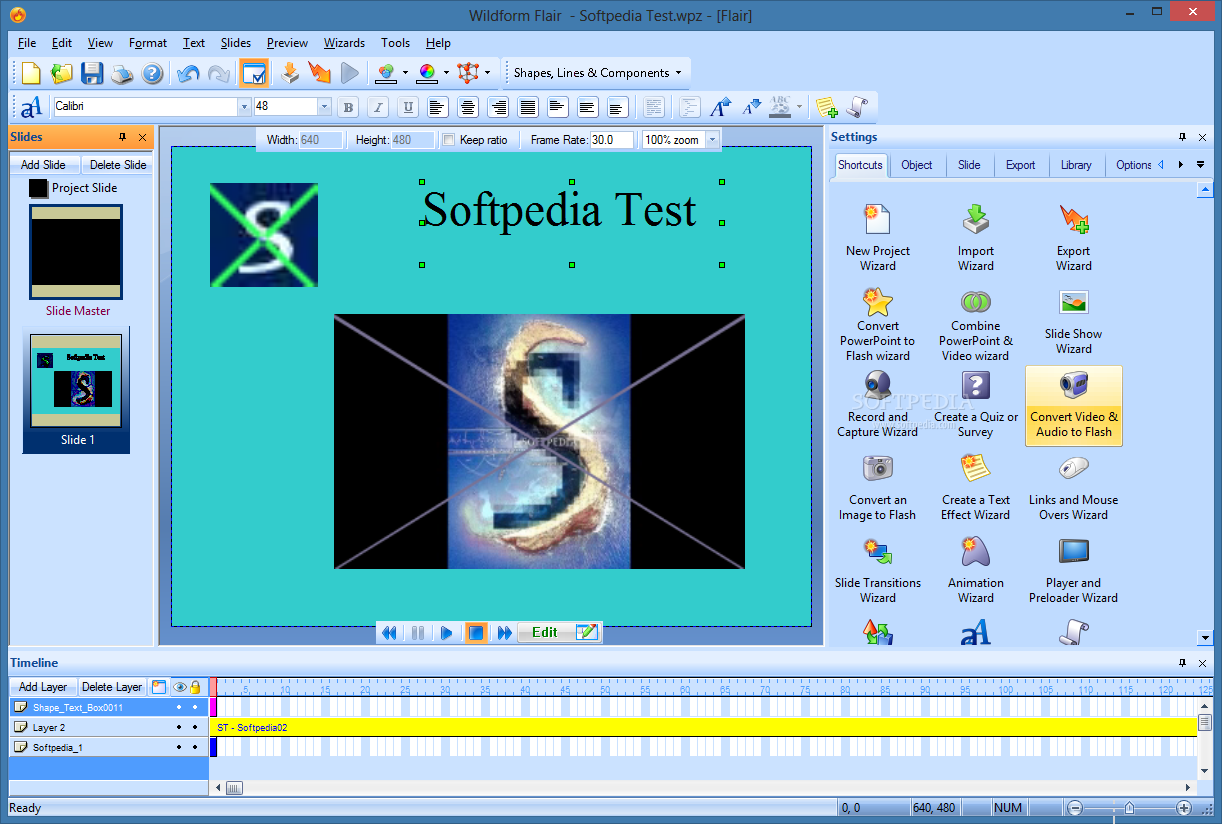Toggle the highlighted checkmark toolbar button
Screen dimensions: 1222x824
pyautogui.click(x=254, y=73)
